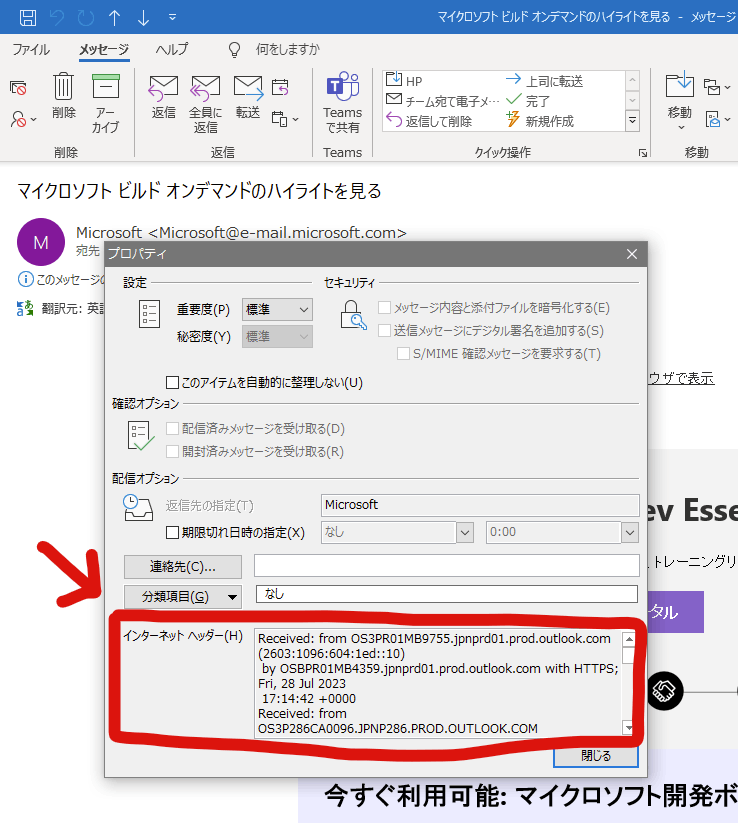738x823 pixels.
Task: Select 上司に転送 quick step
Action: click(x=544, y=81)
